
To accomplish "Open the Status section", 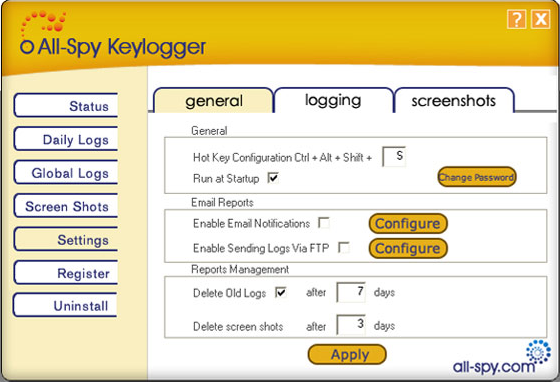I will [x=66, y=105].
